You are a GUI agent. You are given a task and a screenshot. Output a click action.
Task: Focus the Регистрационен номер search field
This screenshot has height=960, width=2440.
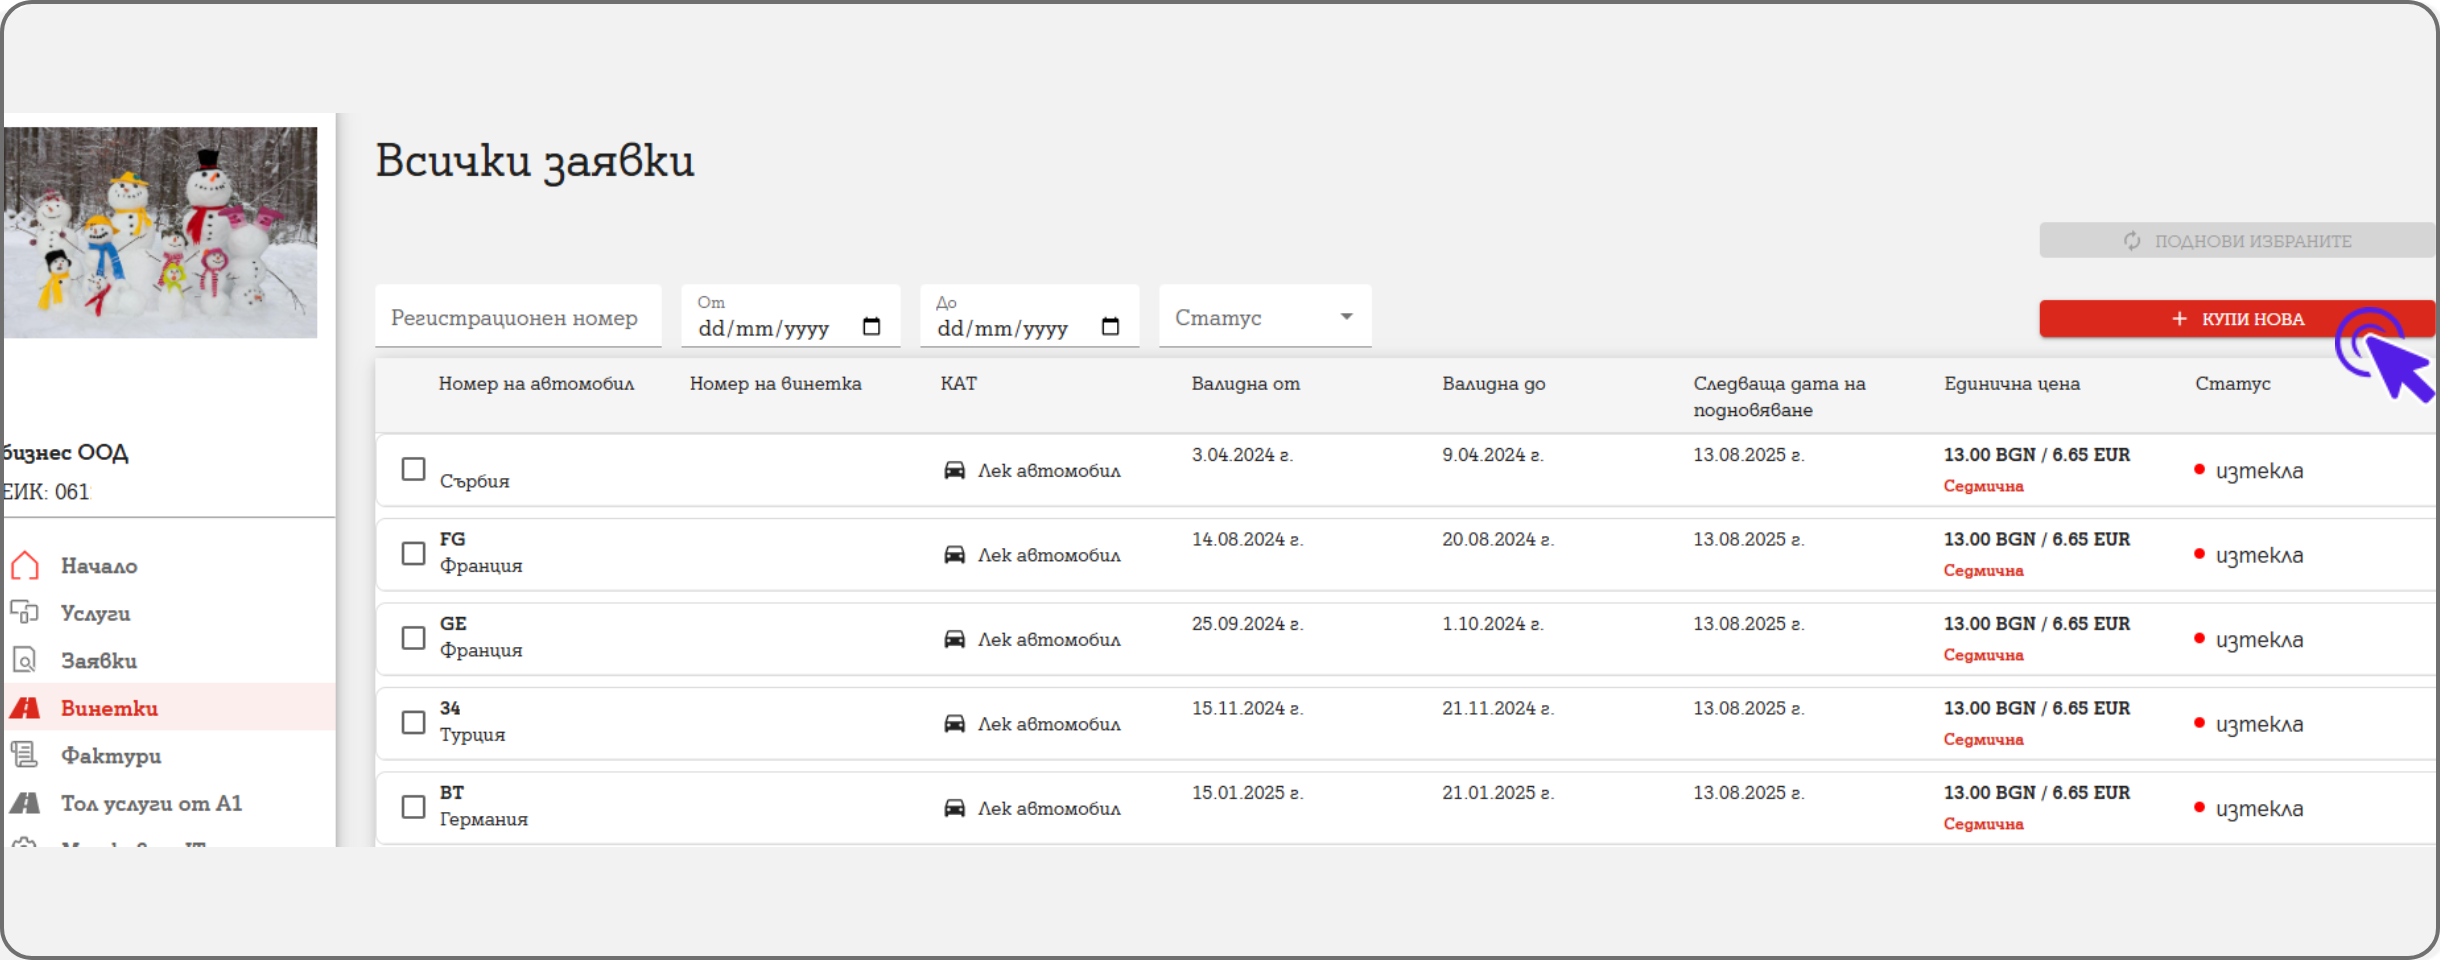coord(518,318)
